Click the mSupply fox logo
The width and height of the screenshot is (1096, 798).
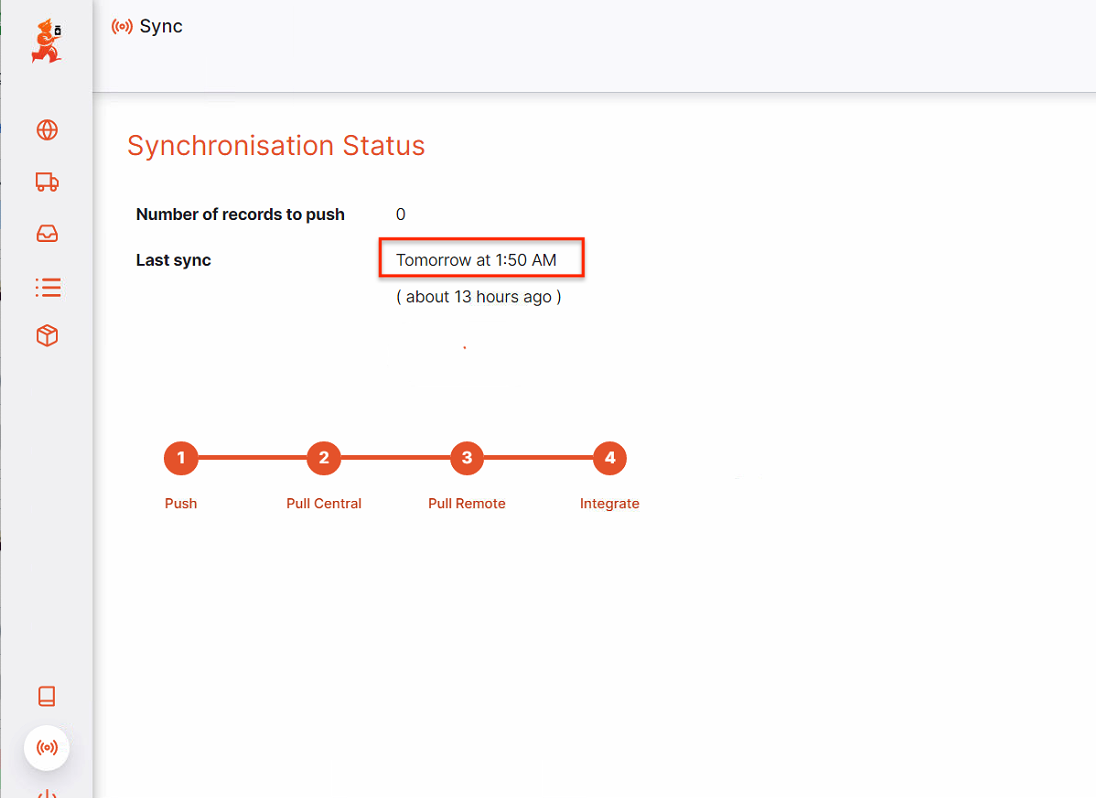(47, 41)
